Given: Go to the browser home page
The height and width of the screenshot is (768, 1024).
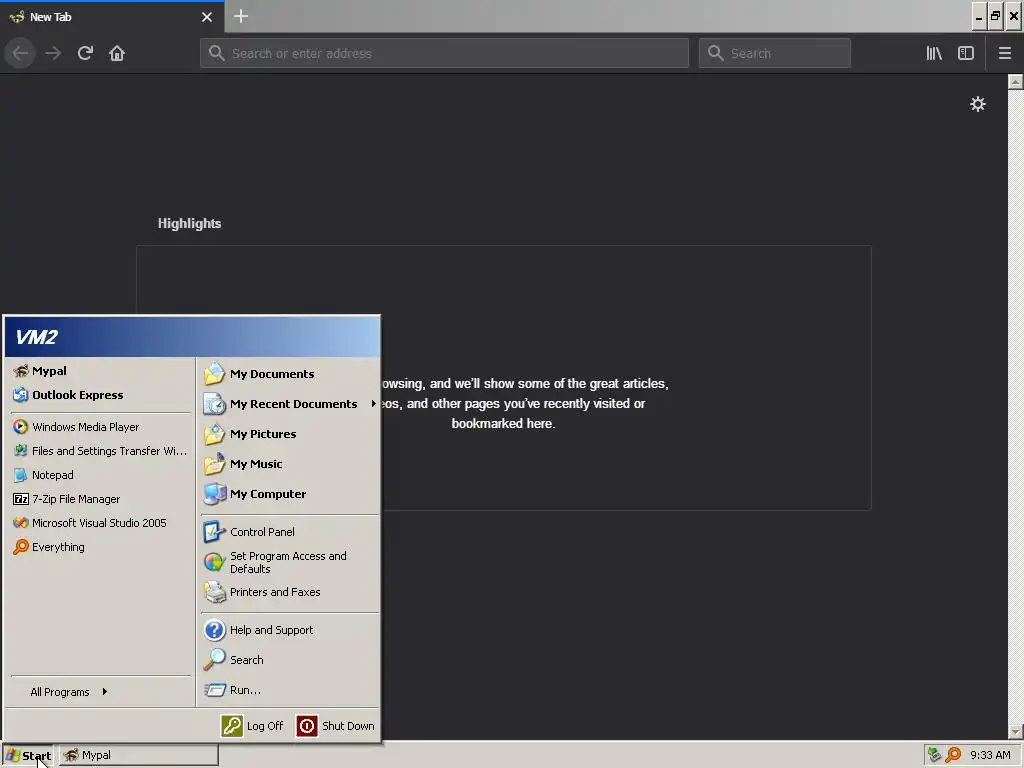Looking at the screenshot, I should point(117,53).
